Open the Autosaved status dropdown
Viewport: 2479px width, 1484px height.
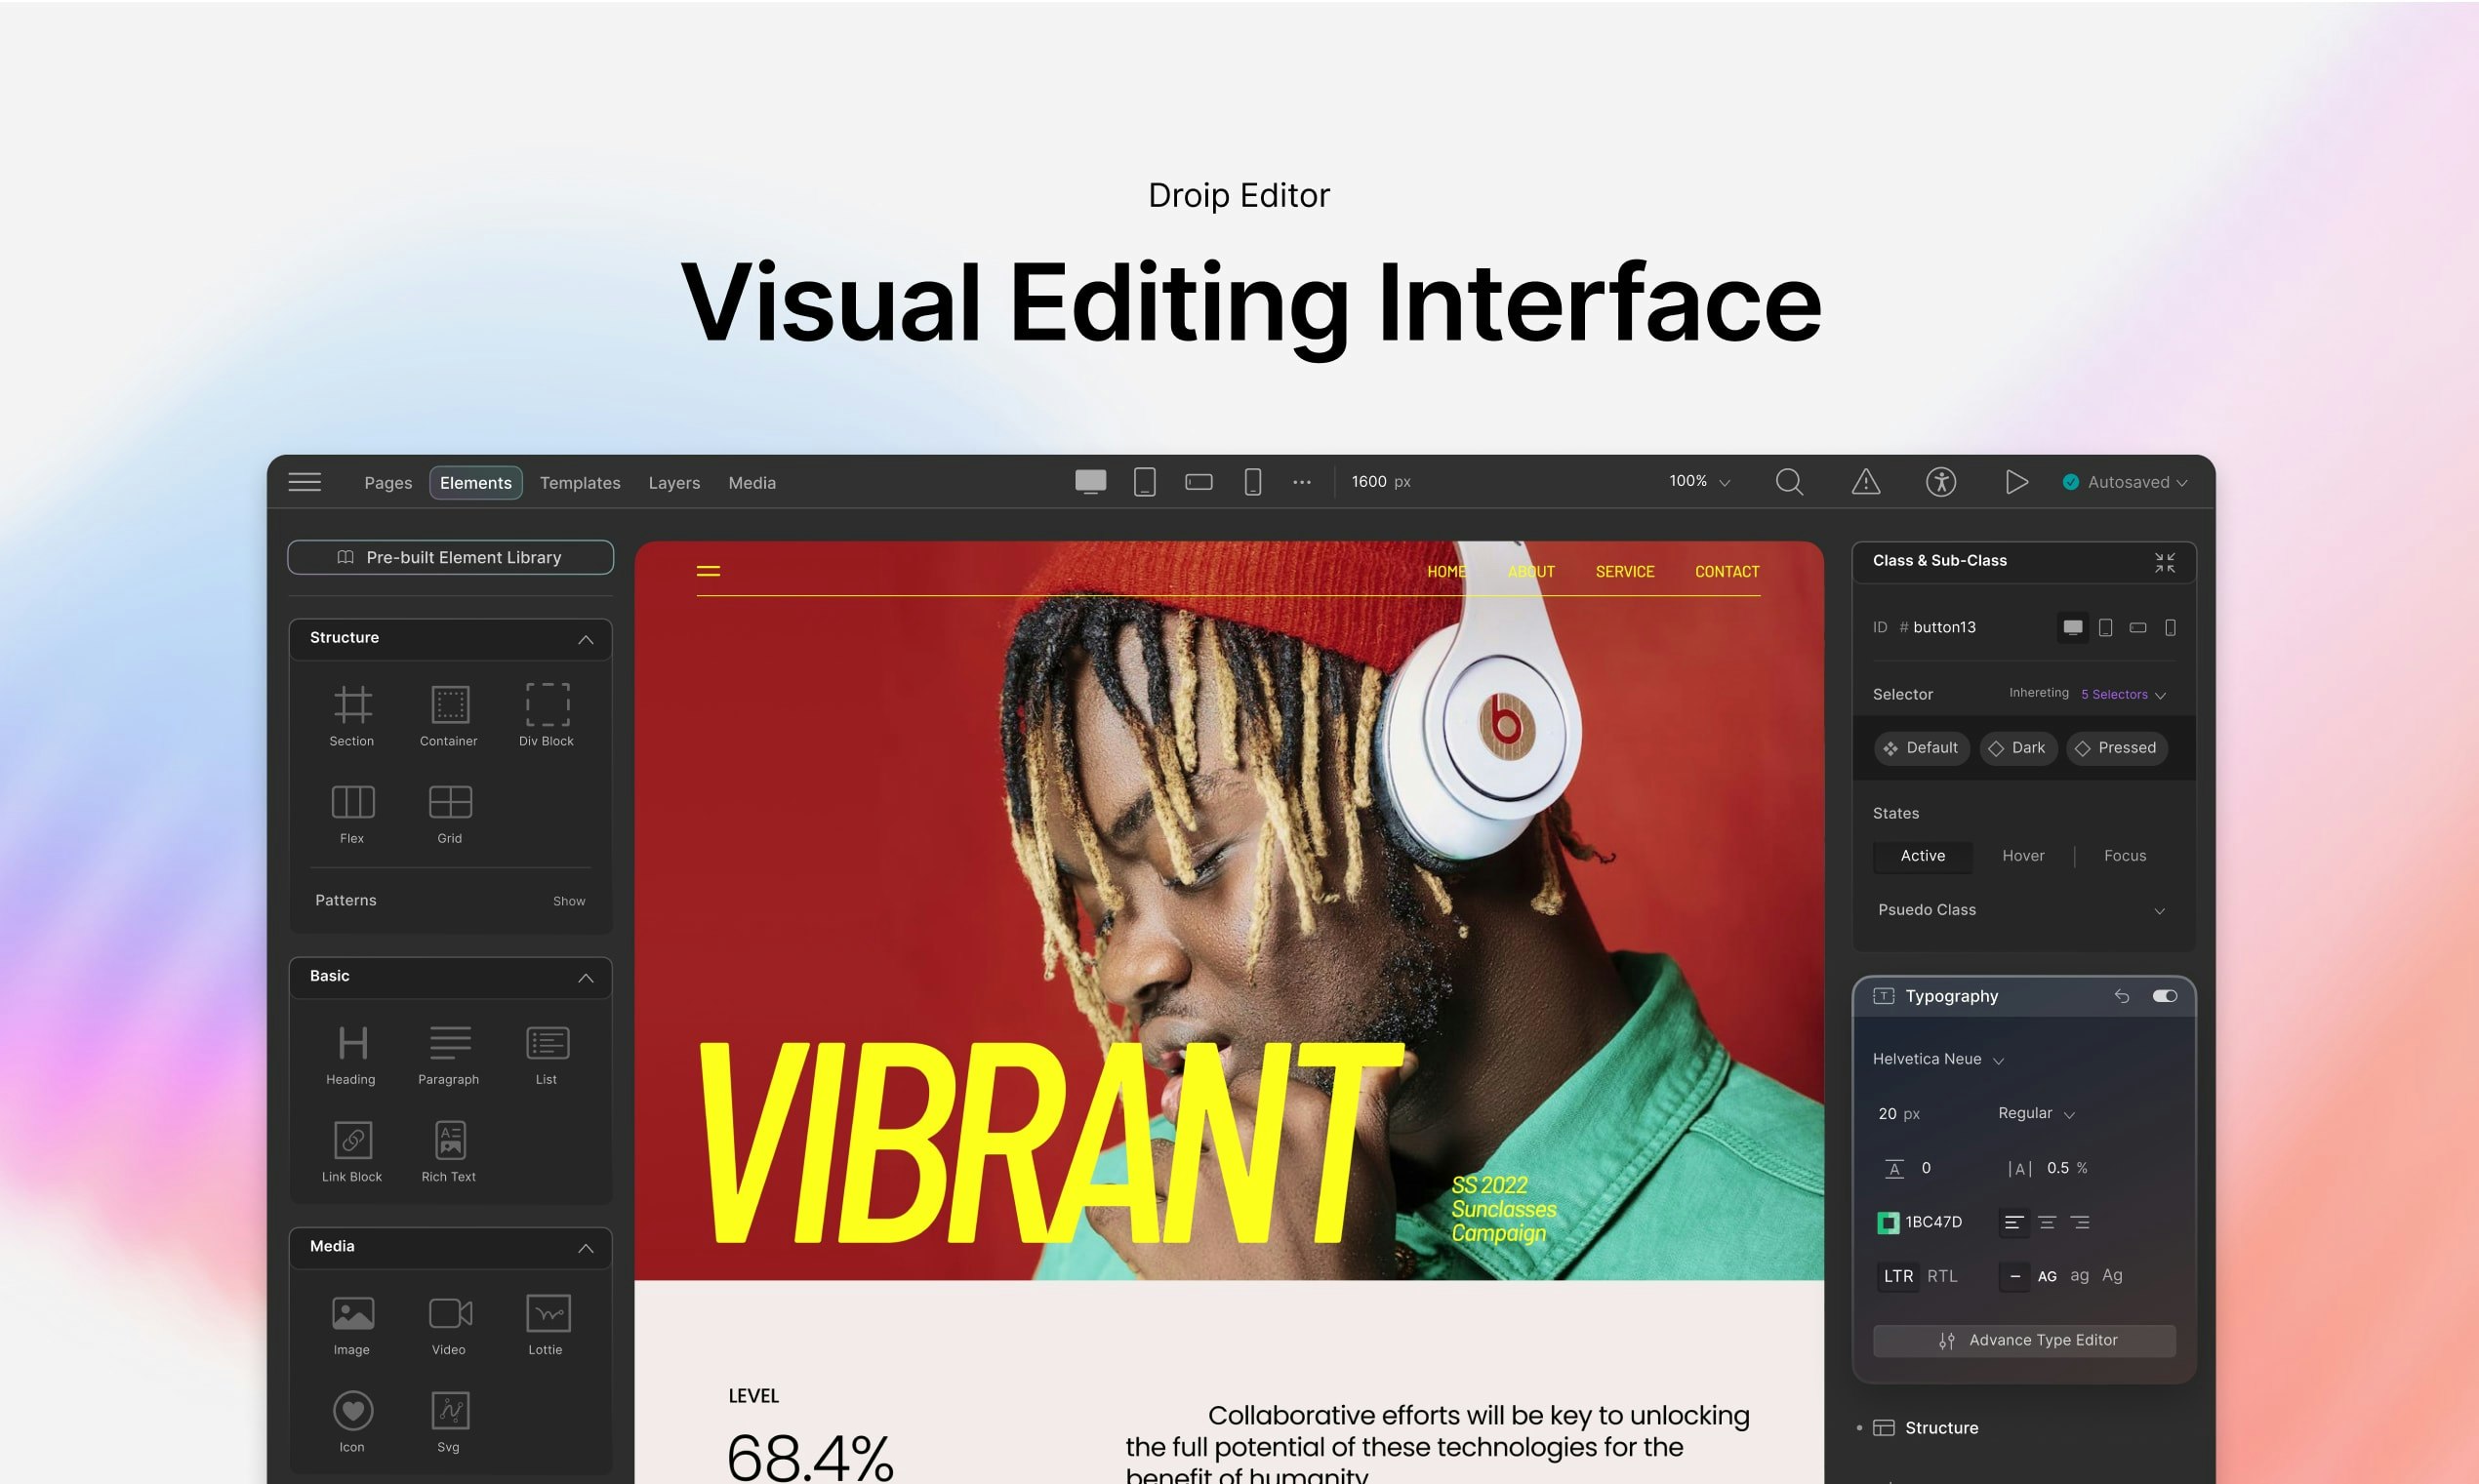click(2124, 482)
